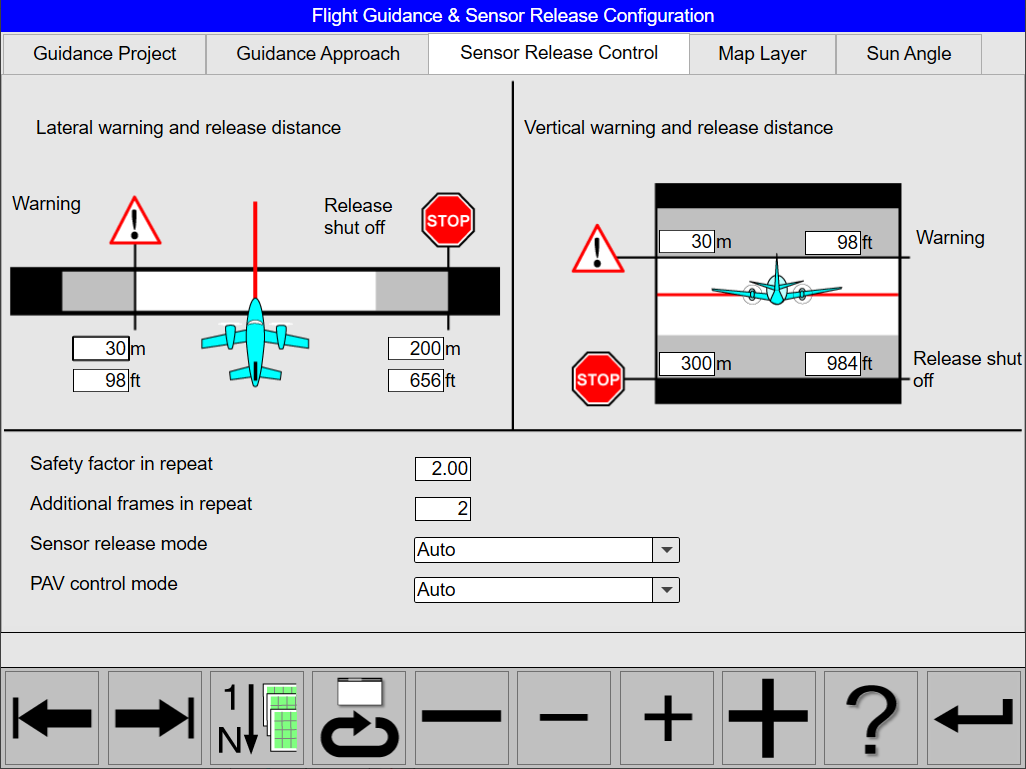Screen dimensions: 1026x769
Task: Open help using the question mark icon
Action: [x=872, y=718]
